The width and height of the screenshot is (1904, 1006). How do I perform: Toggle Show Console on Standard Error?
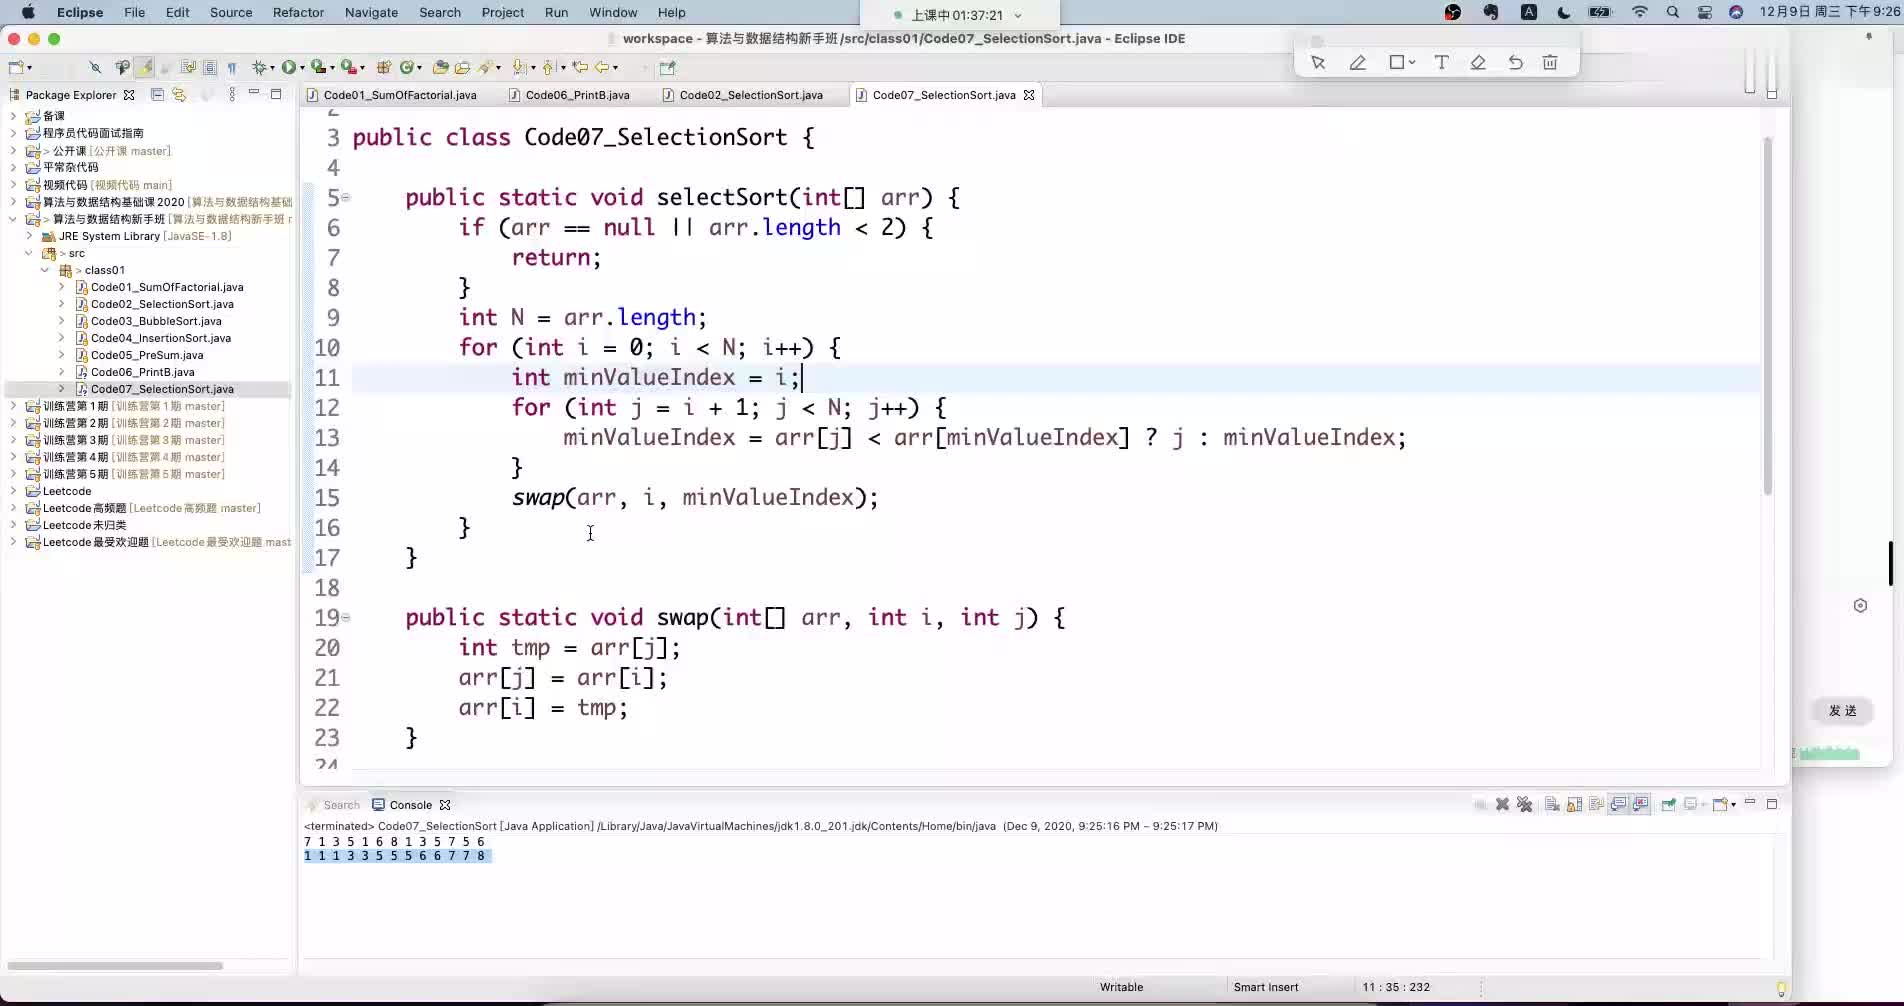(x=1640, y=804)
